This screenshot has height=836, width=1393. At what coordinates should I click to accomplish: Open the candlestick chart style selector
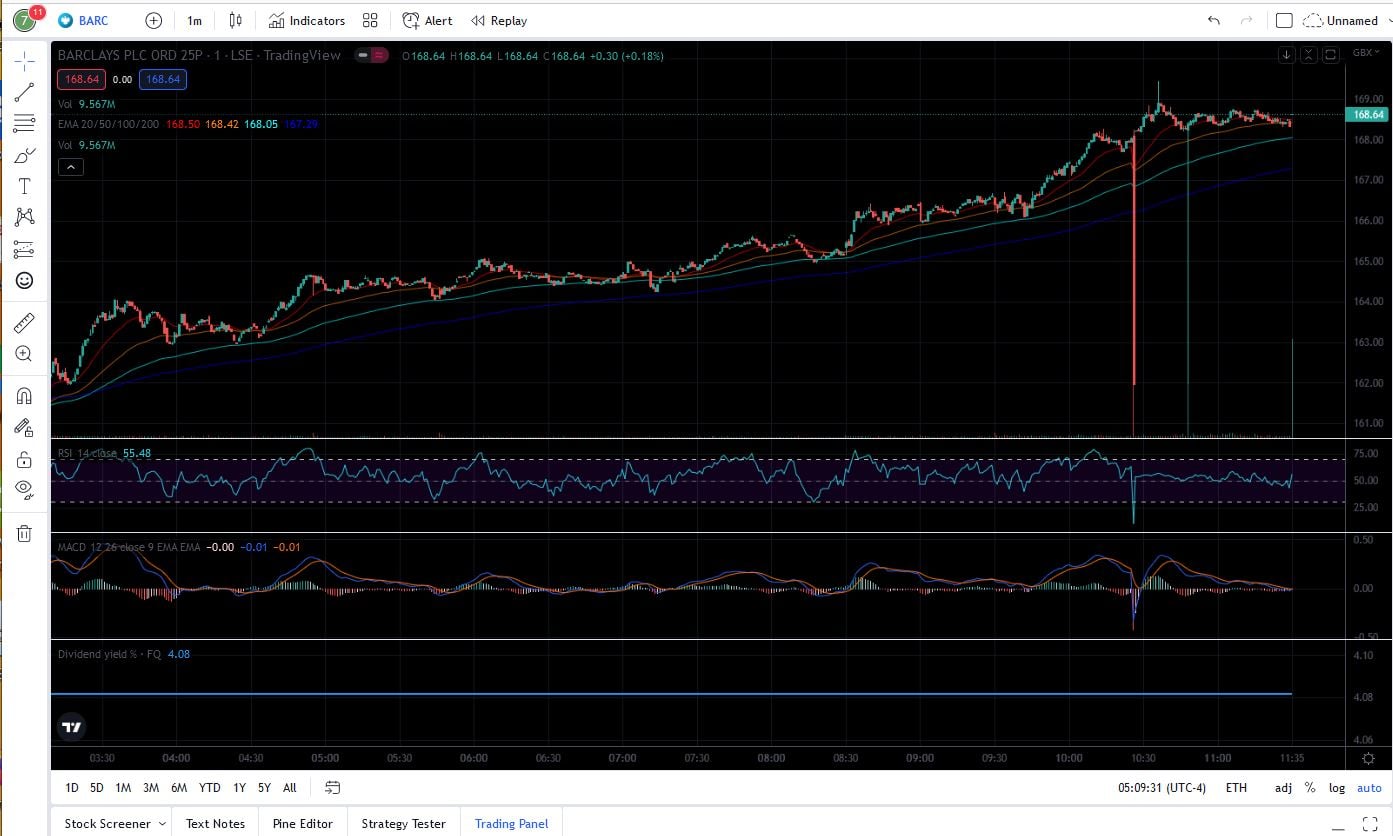(x=235, y=20)
